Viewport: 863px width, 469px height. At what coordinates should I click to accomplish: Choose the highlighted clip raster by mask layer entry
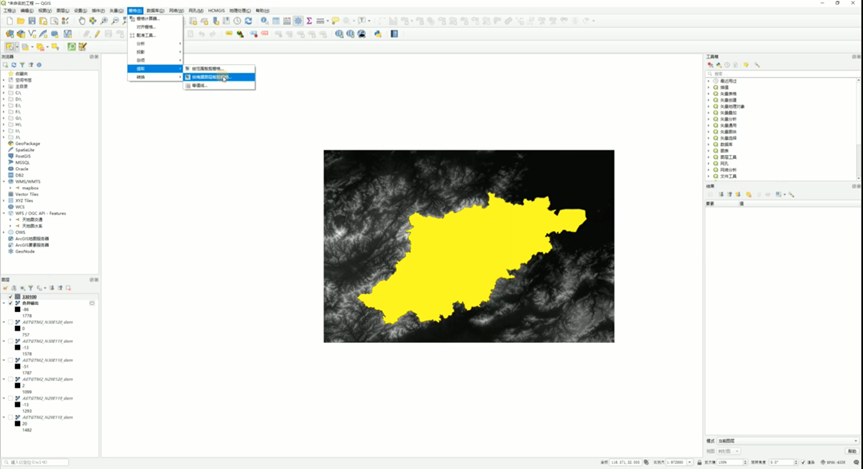[x=219, y=77]
